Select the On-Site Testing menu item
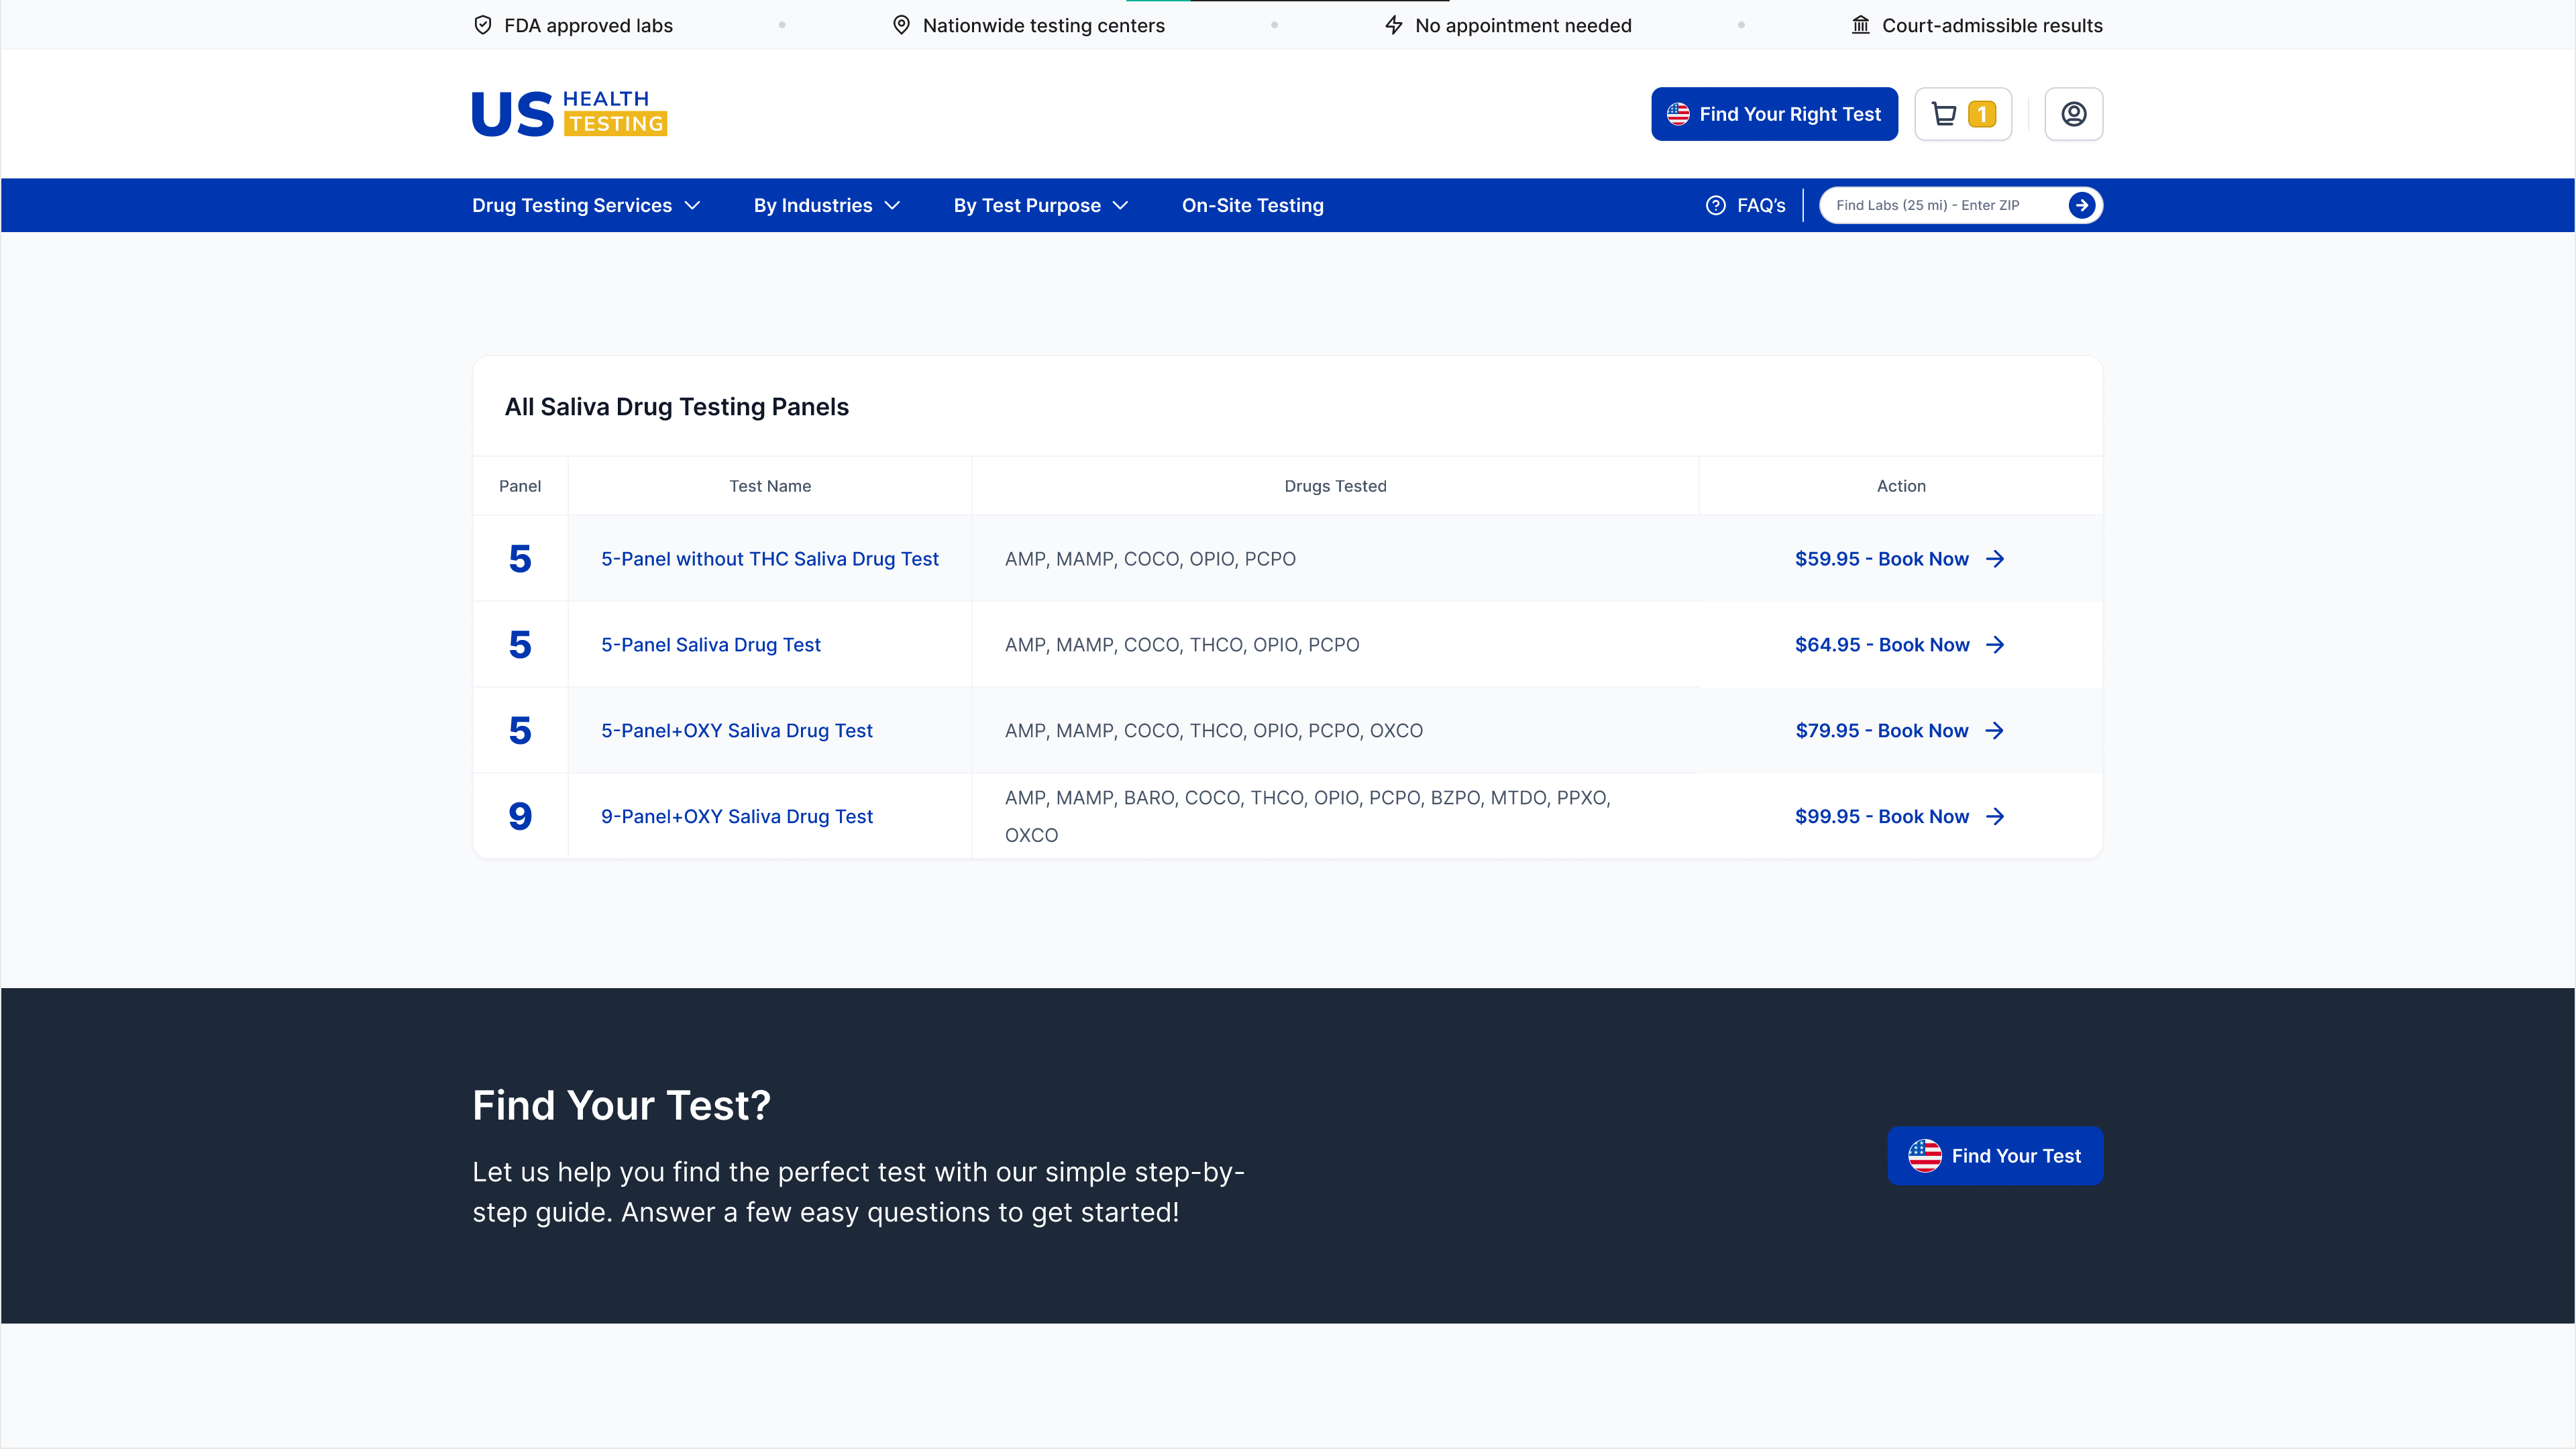This screenshot has height=1449, width=2576. [x=1252, y=205]
